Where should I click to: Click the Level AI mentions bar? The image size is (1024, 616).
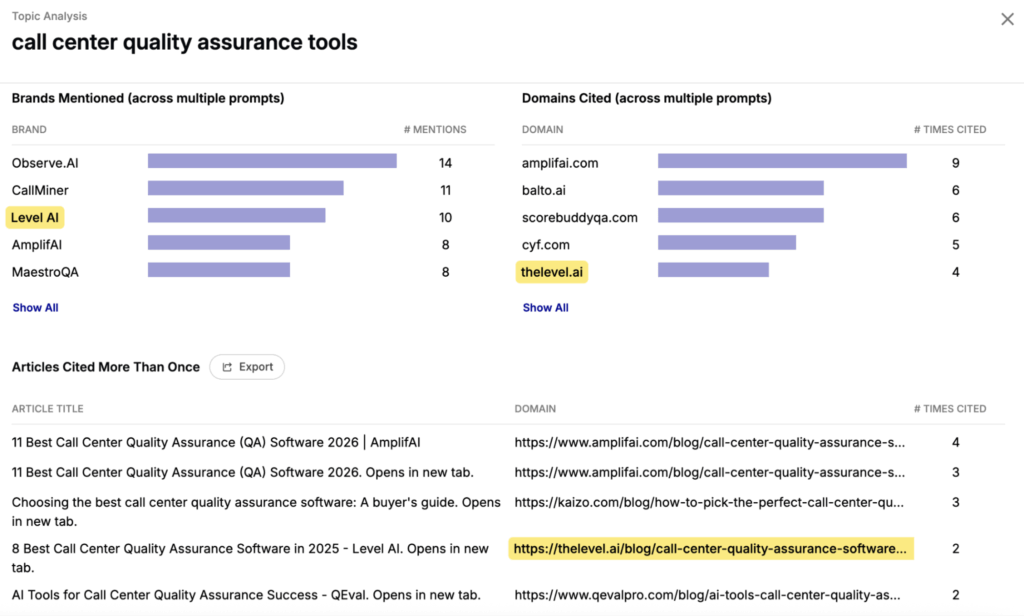(x=236, y=216)
